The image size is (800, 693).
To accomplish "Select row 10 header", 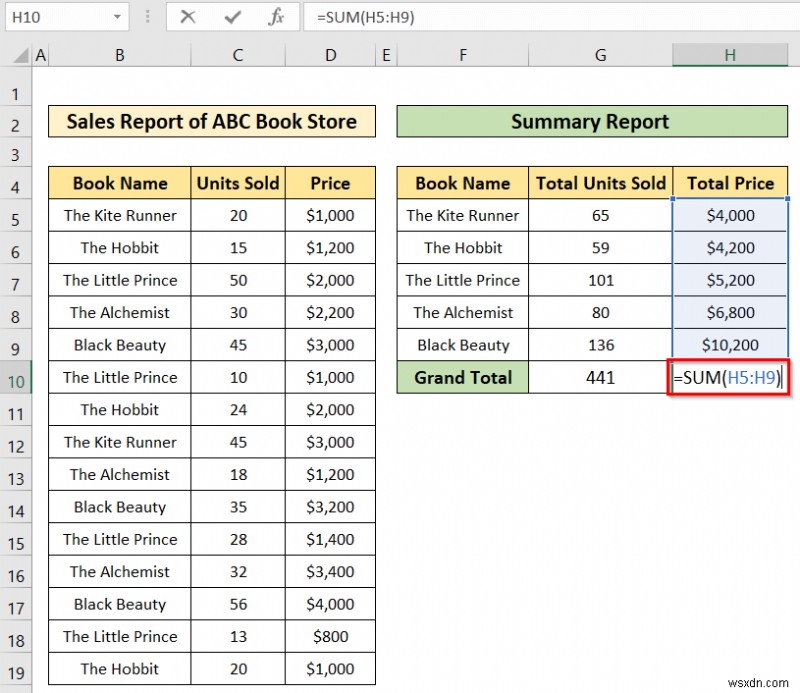I will pyautogui.click(x=17, y=378).
